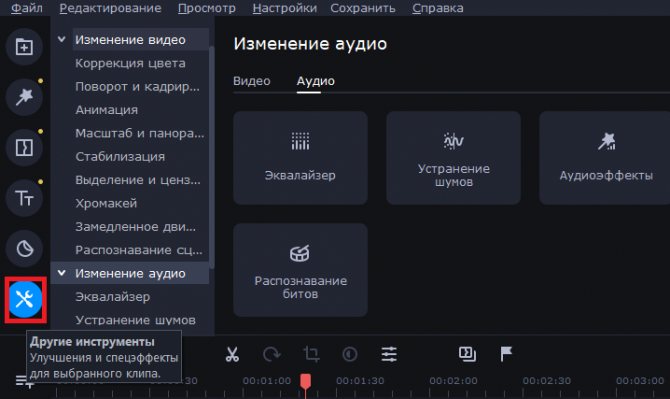Click the crop toolbar icon
Viewport: 670px width, 399px height.
point(311,354)
